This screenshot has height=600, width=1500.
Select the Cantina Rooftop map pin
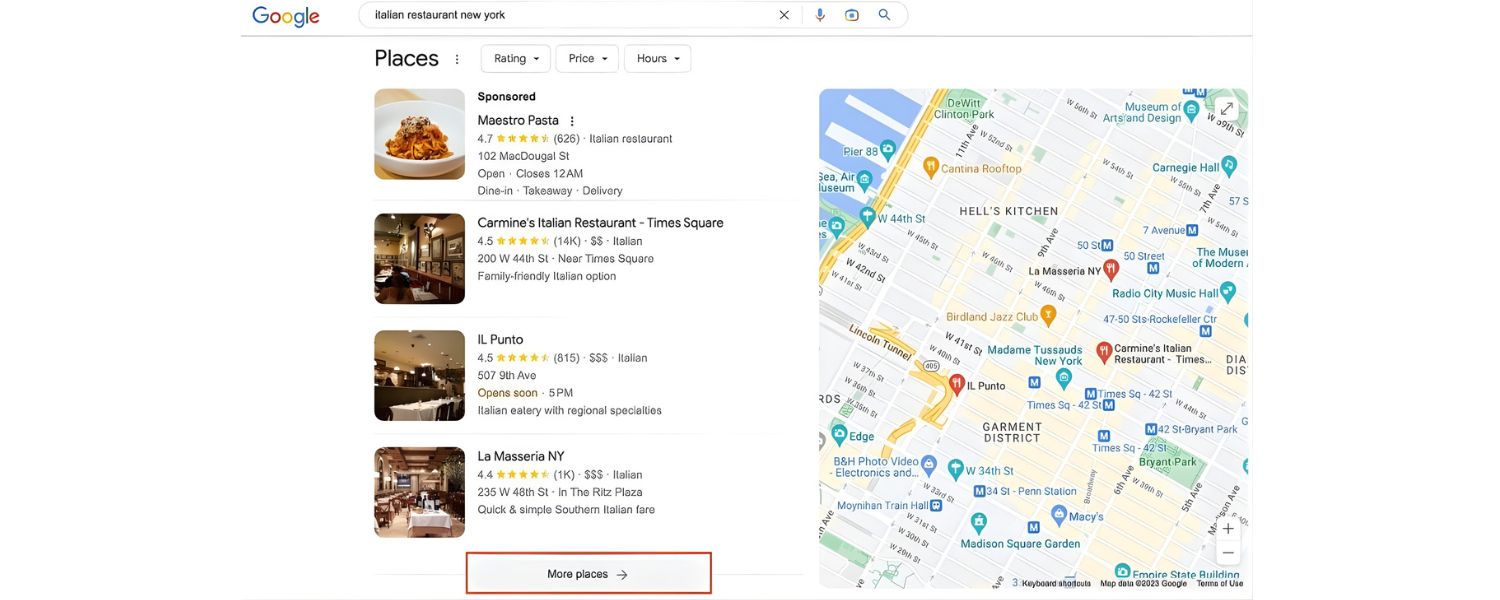[930, 166]
